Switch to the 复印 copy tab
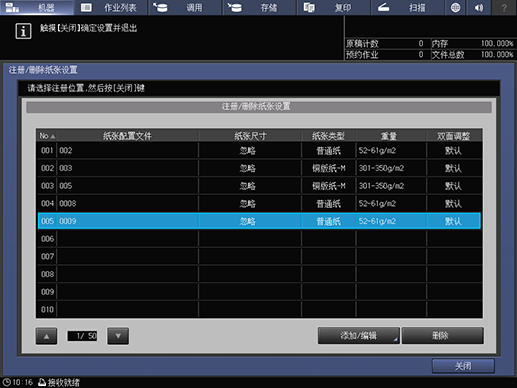This screenshot has width=517, height=388. click(x=334, y=7)
